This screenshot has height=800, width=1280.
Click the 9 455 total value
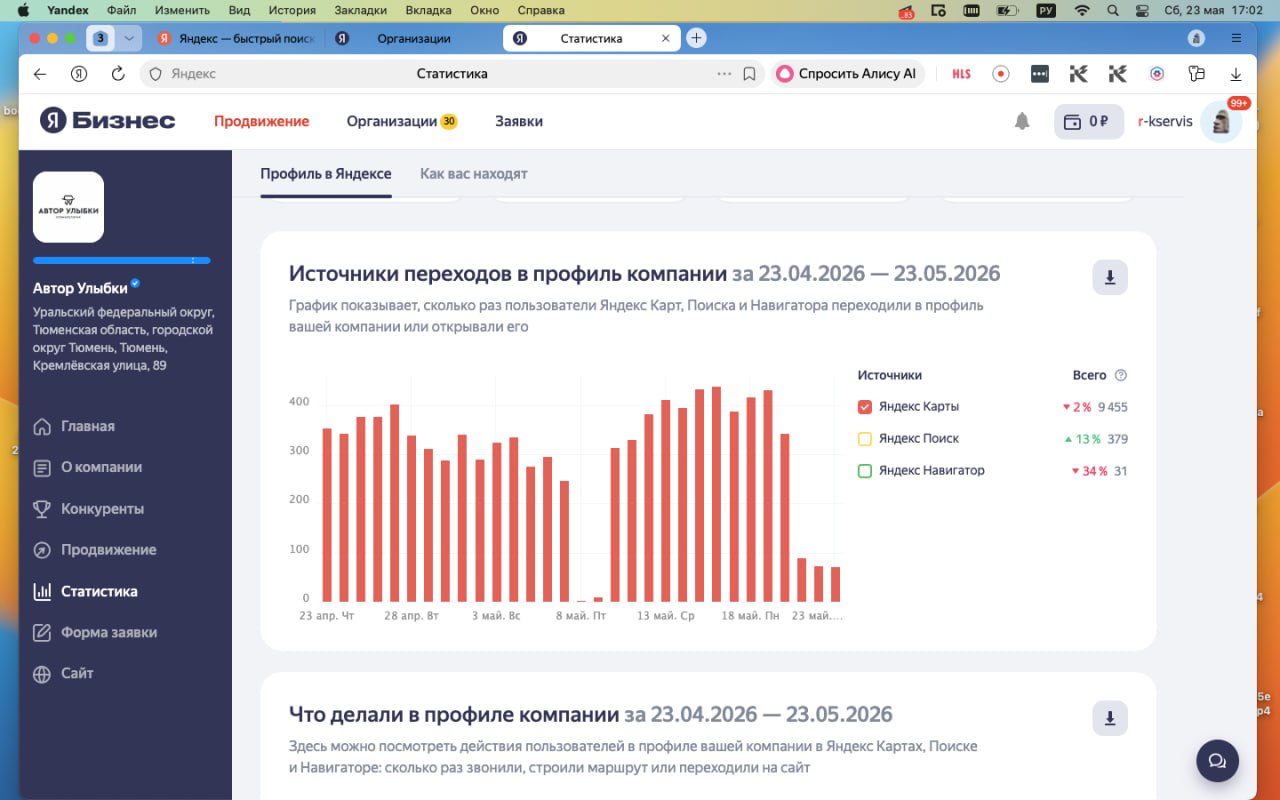[x=1112, y=407]
